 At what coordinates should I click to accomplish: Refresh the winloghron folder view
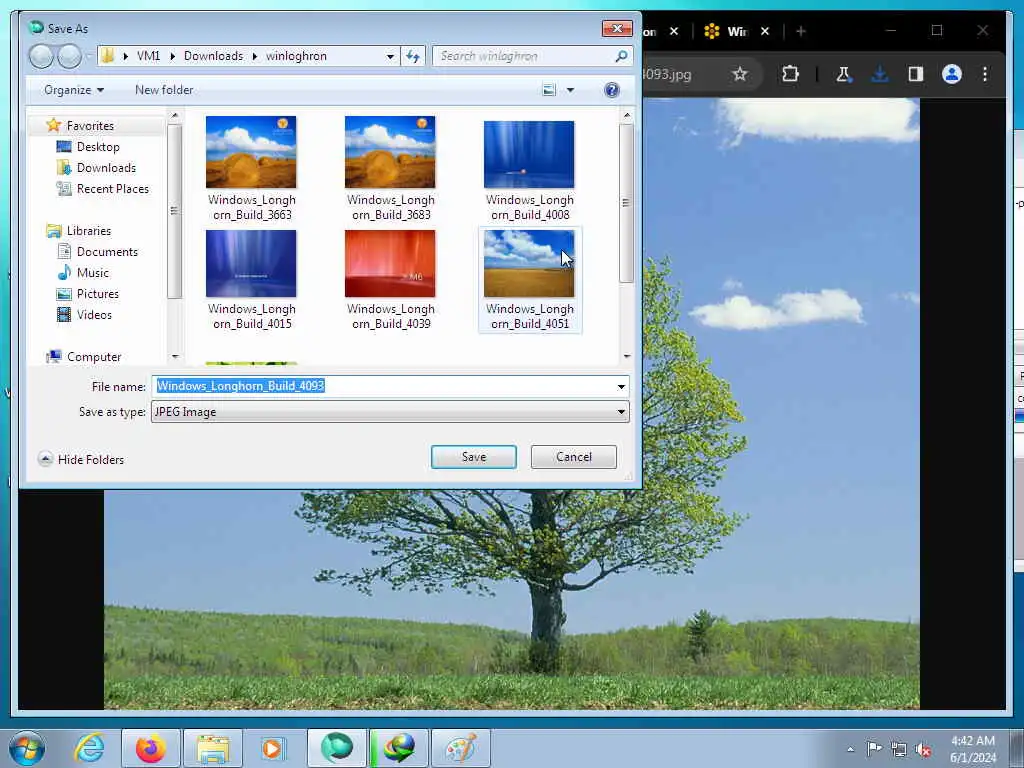pos(413,56)
